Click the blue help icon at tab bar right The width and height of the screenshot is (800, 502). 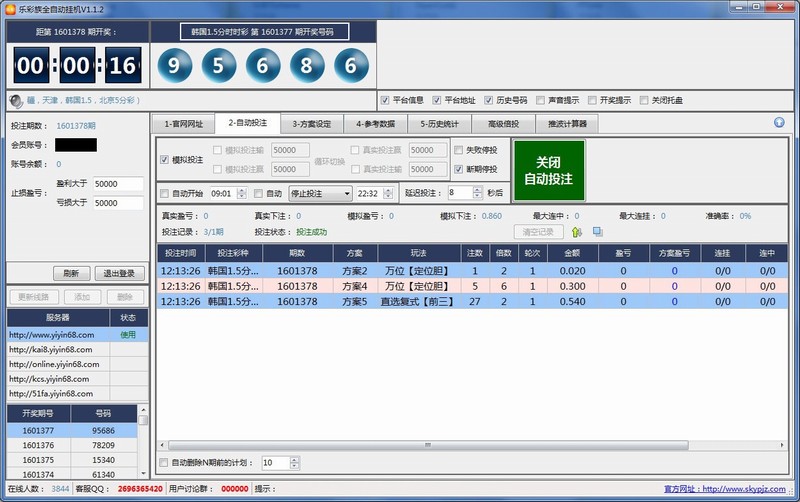[779, 123]
